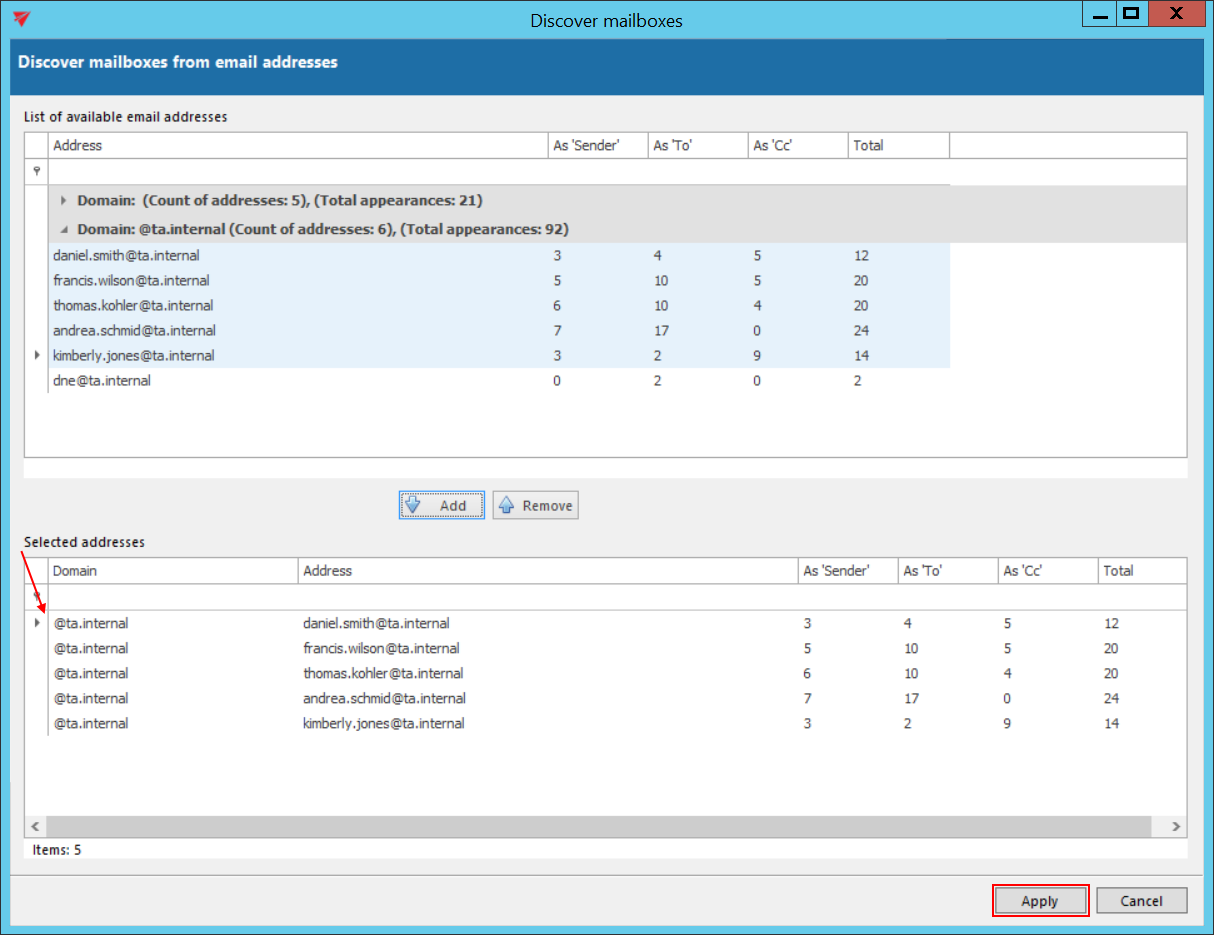
Task: Expand the collapsed blank Domain group
Action: pos(64,200)
